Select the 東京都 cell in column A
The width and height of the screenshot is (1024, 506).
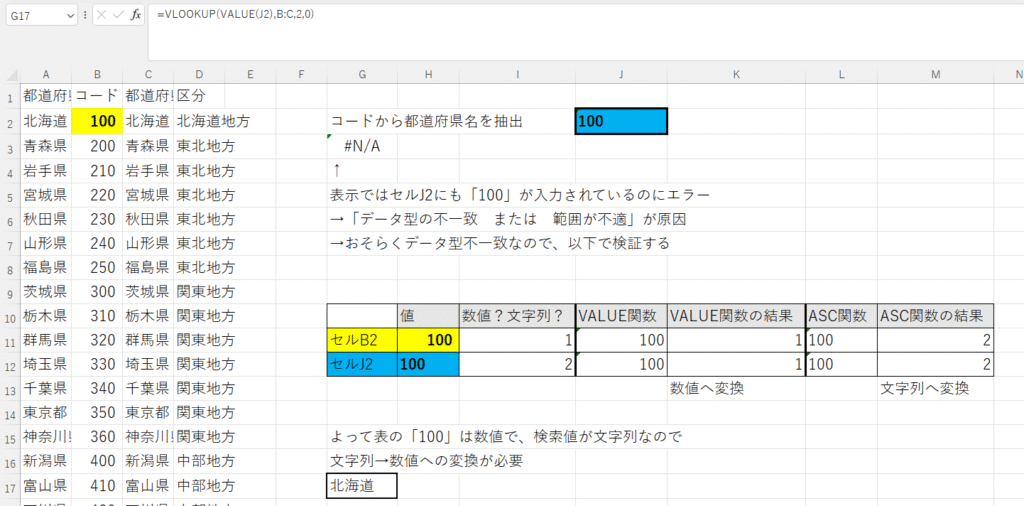44,413
